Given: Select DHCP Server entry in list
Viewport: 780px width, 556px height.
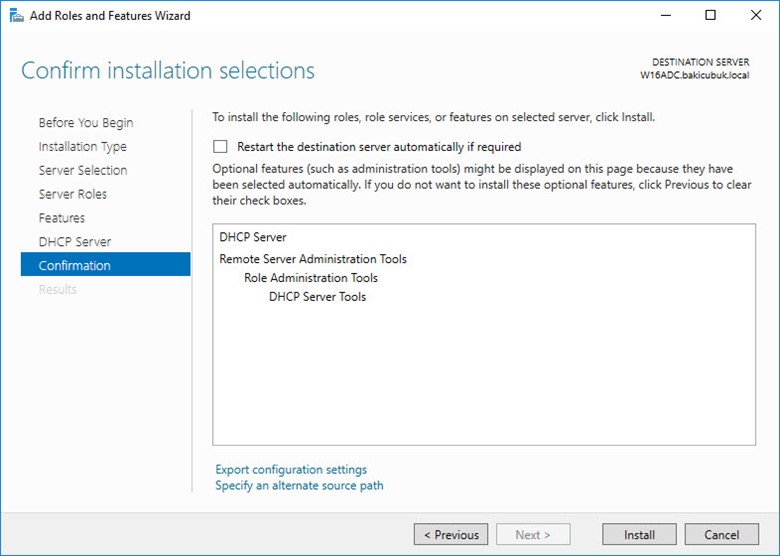Looking at the screenshot, I should click(253, 238).
